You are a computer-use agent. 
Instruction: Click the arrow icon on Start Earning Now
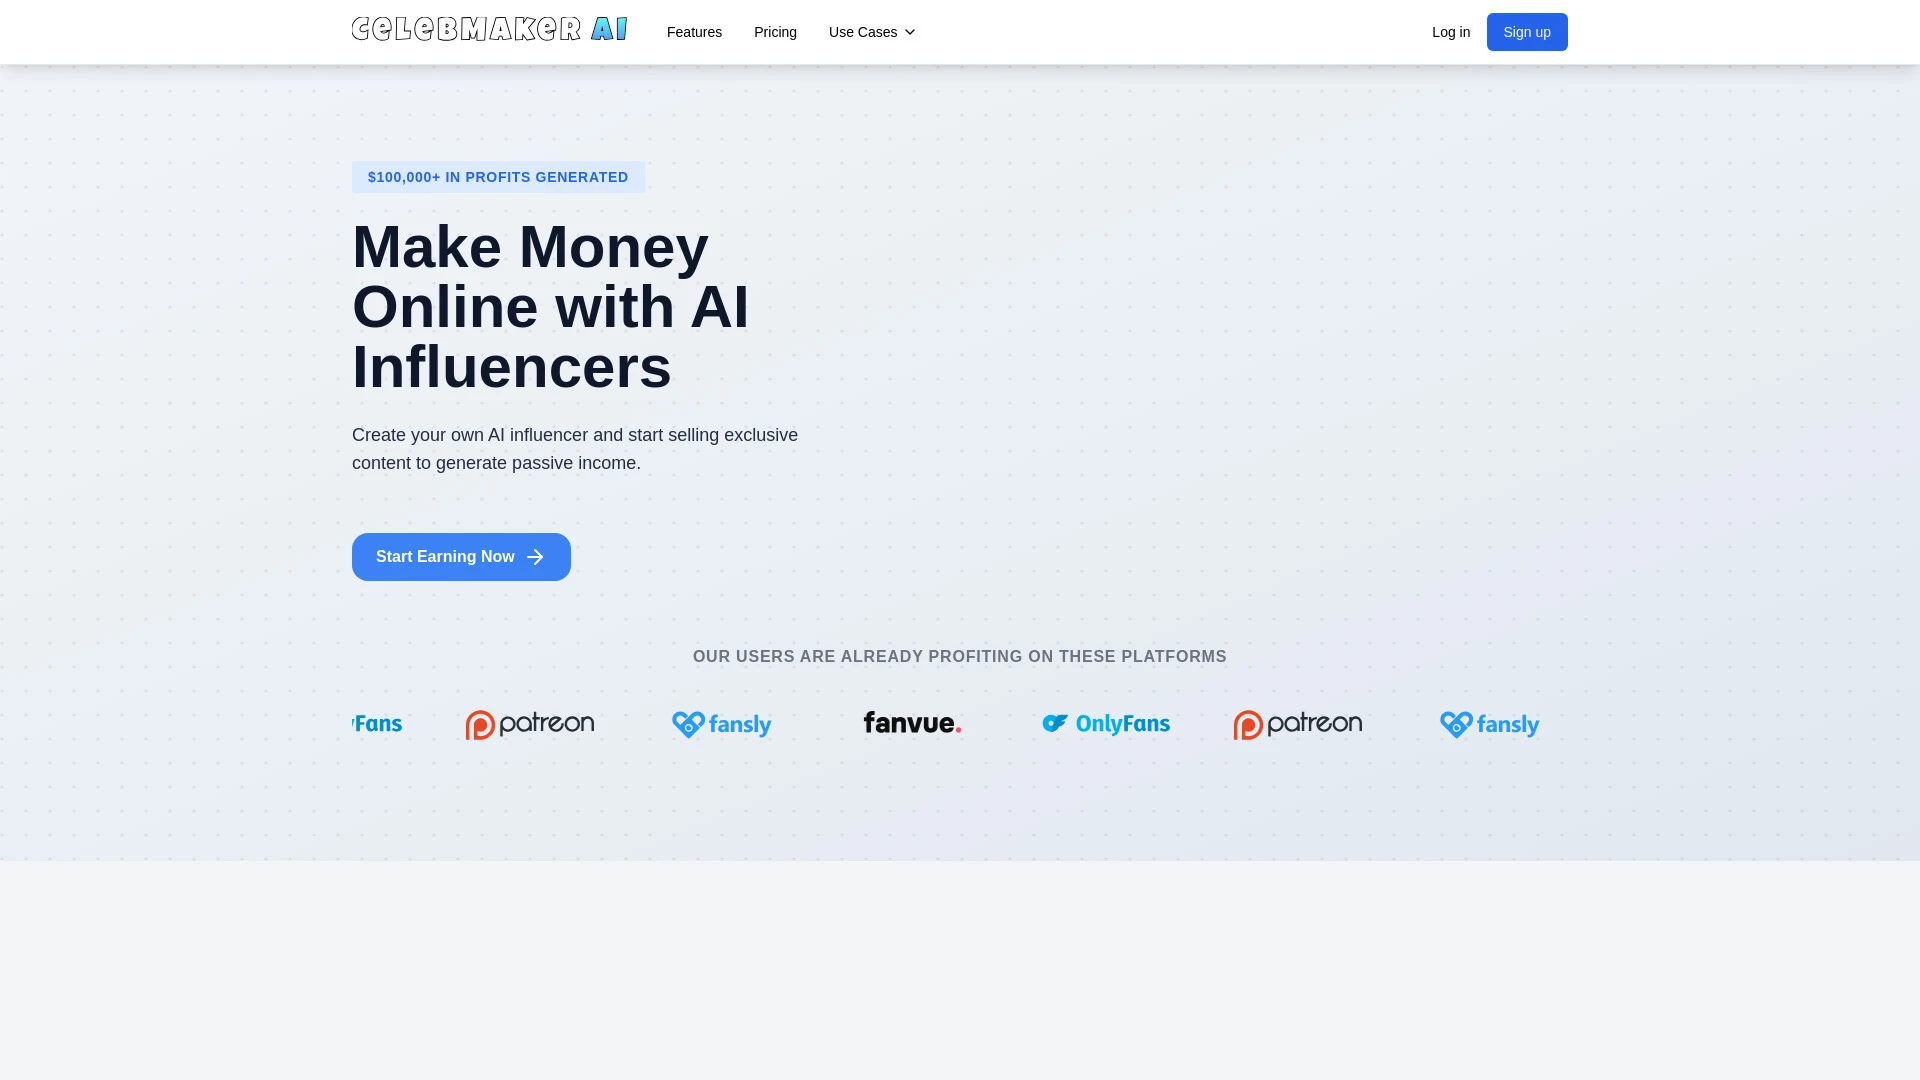tap(534, 556)
